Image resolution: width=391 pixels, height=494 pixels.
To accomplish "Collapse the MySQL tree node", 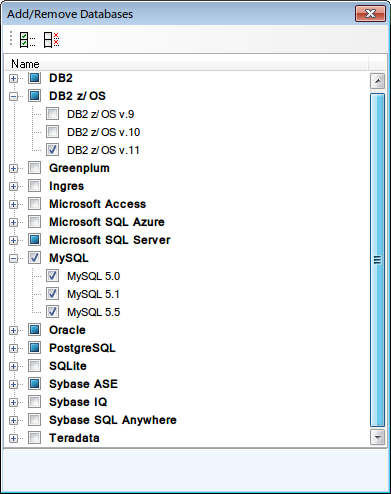I will coord(13,259).
